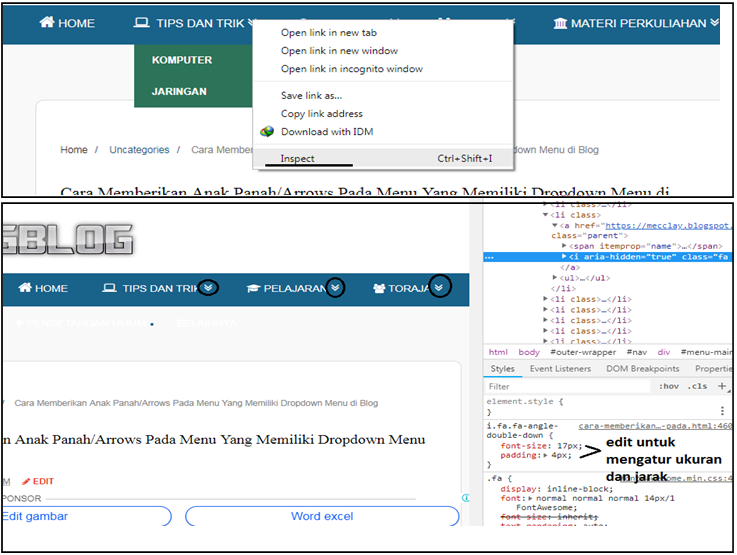Click the Filter field in Styles pane
Image resolution: width=737 pixels, height=555 pixels.
568,386
